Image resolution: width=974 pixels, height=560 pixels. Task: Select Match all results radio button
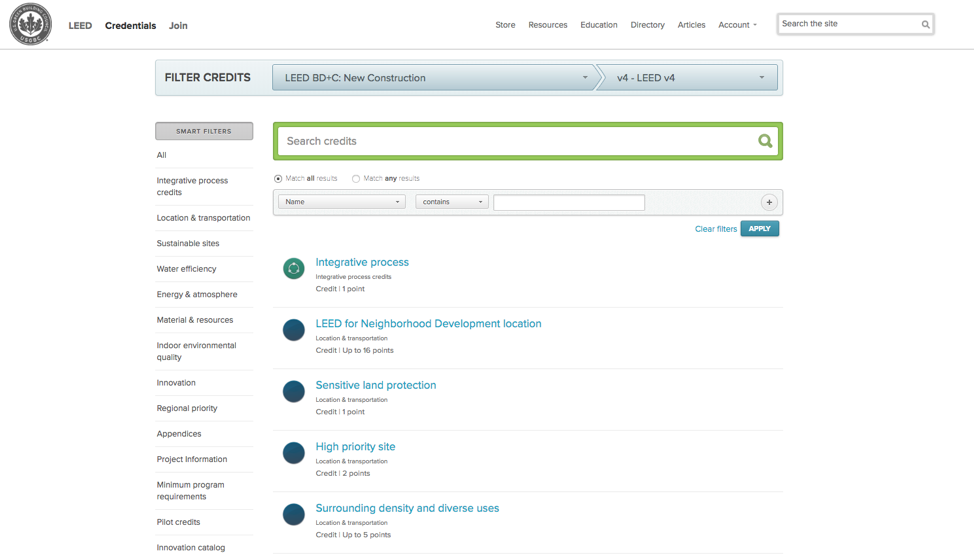[x=278, y=179]
